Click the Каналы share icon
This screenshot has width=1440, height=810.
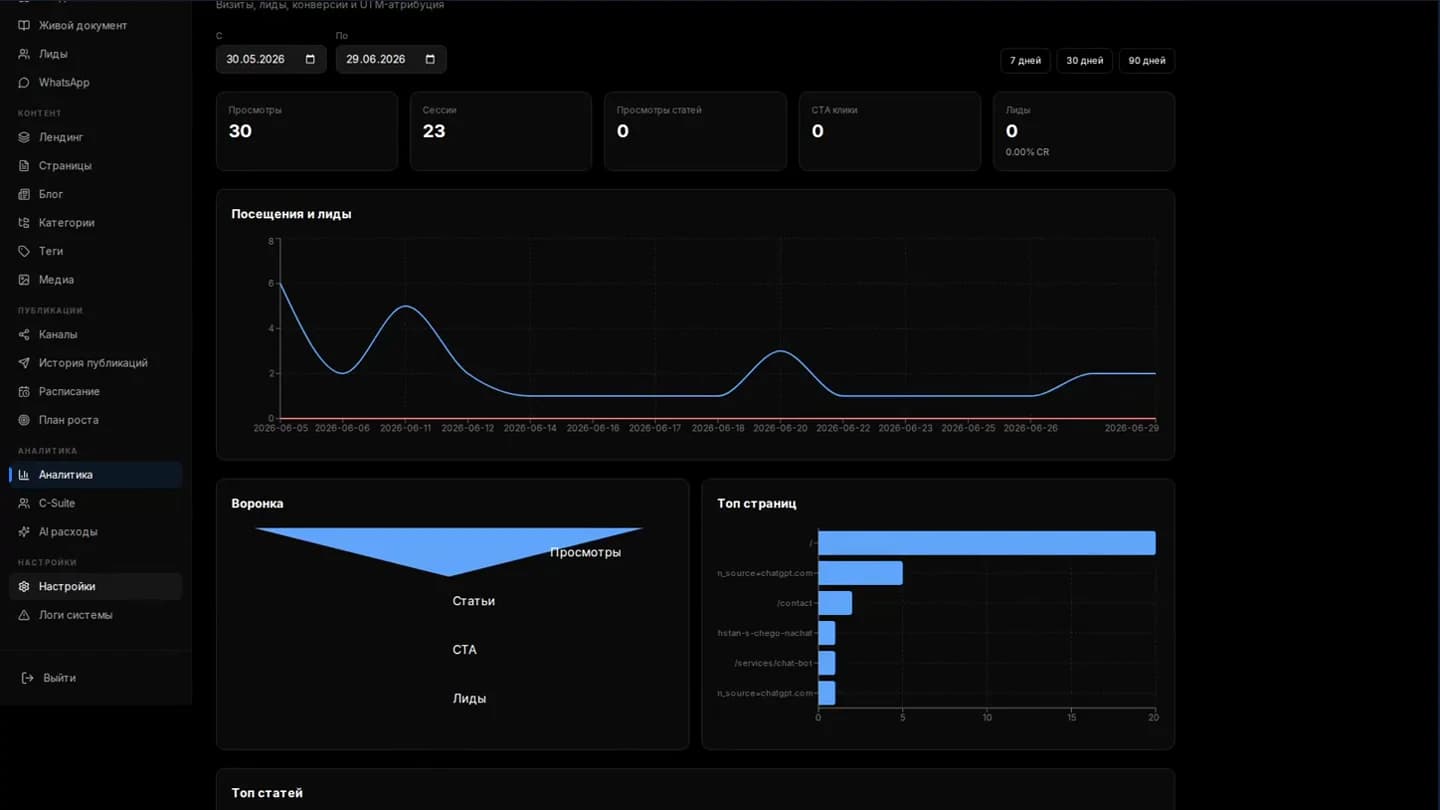[24, 334]
